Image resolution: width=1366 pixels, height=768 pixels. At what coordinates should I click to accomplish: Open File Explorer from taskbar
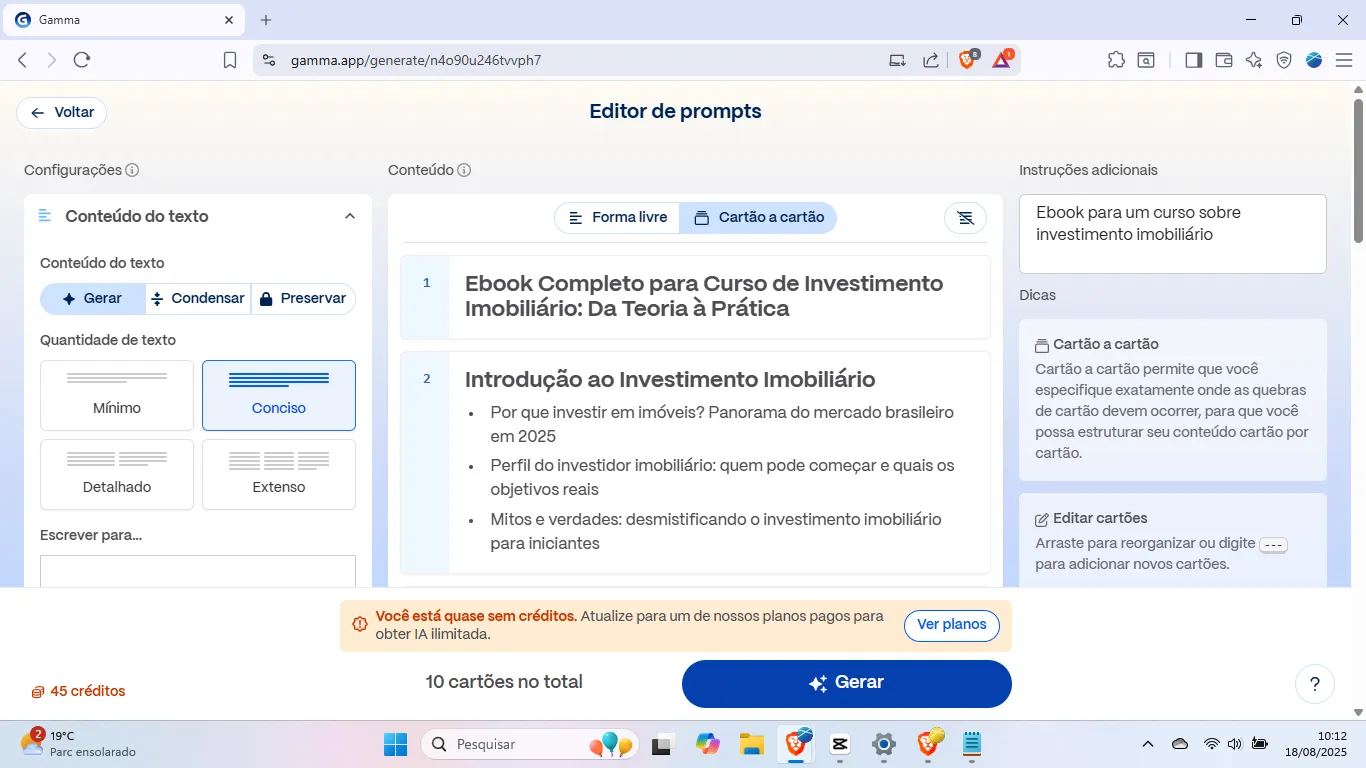(x=752, y=744)
